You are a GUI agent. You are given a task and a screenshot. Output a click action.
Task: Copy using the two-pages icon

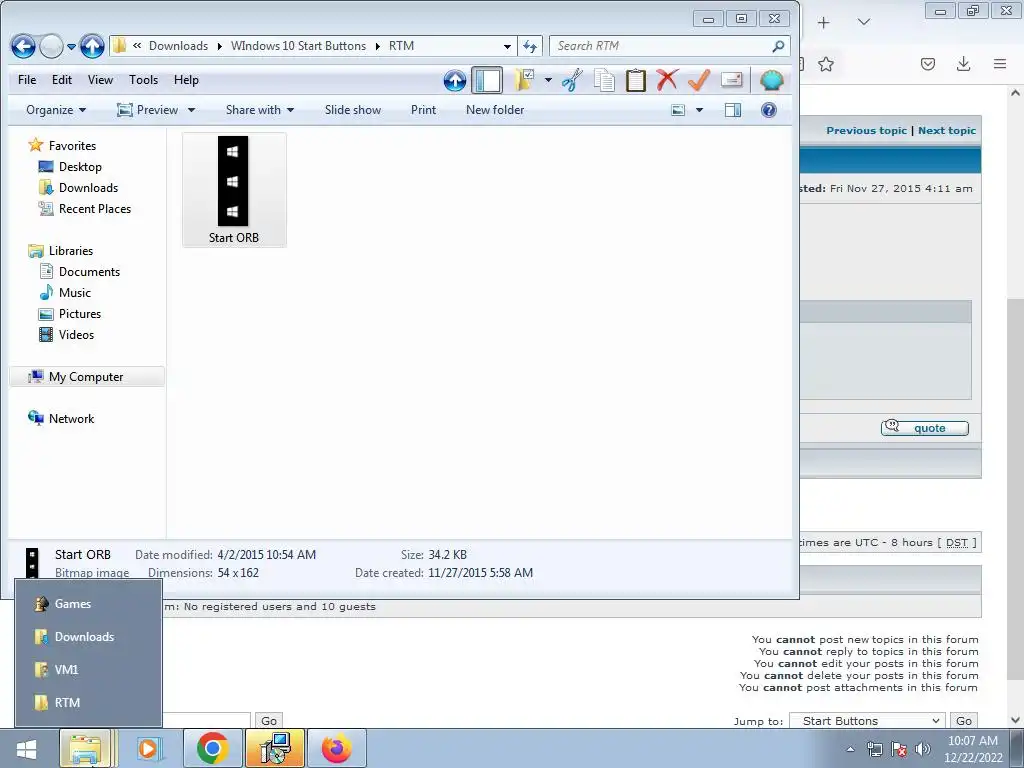tap(604, 80)
